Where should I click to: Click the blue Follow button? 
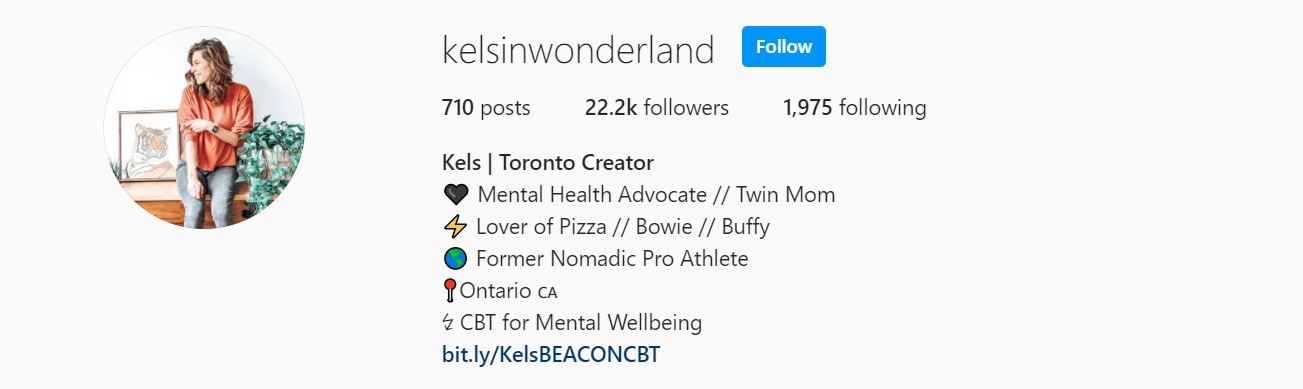[x=783, y=47]
